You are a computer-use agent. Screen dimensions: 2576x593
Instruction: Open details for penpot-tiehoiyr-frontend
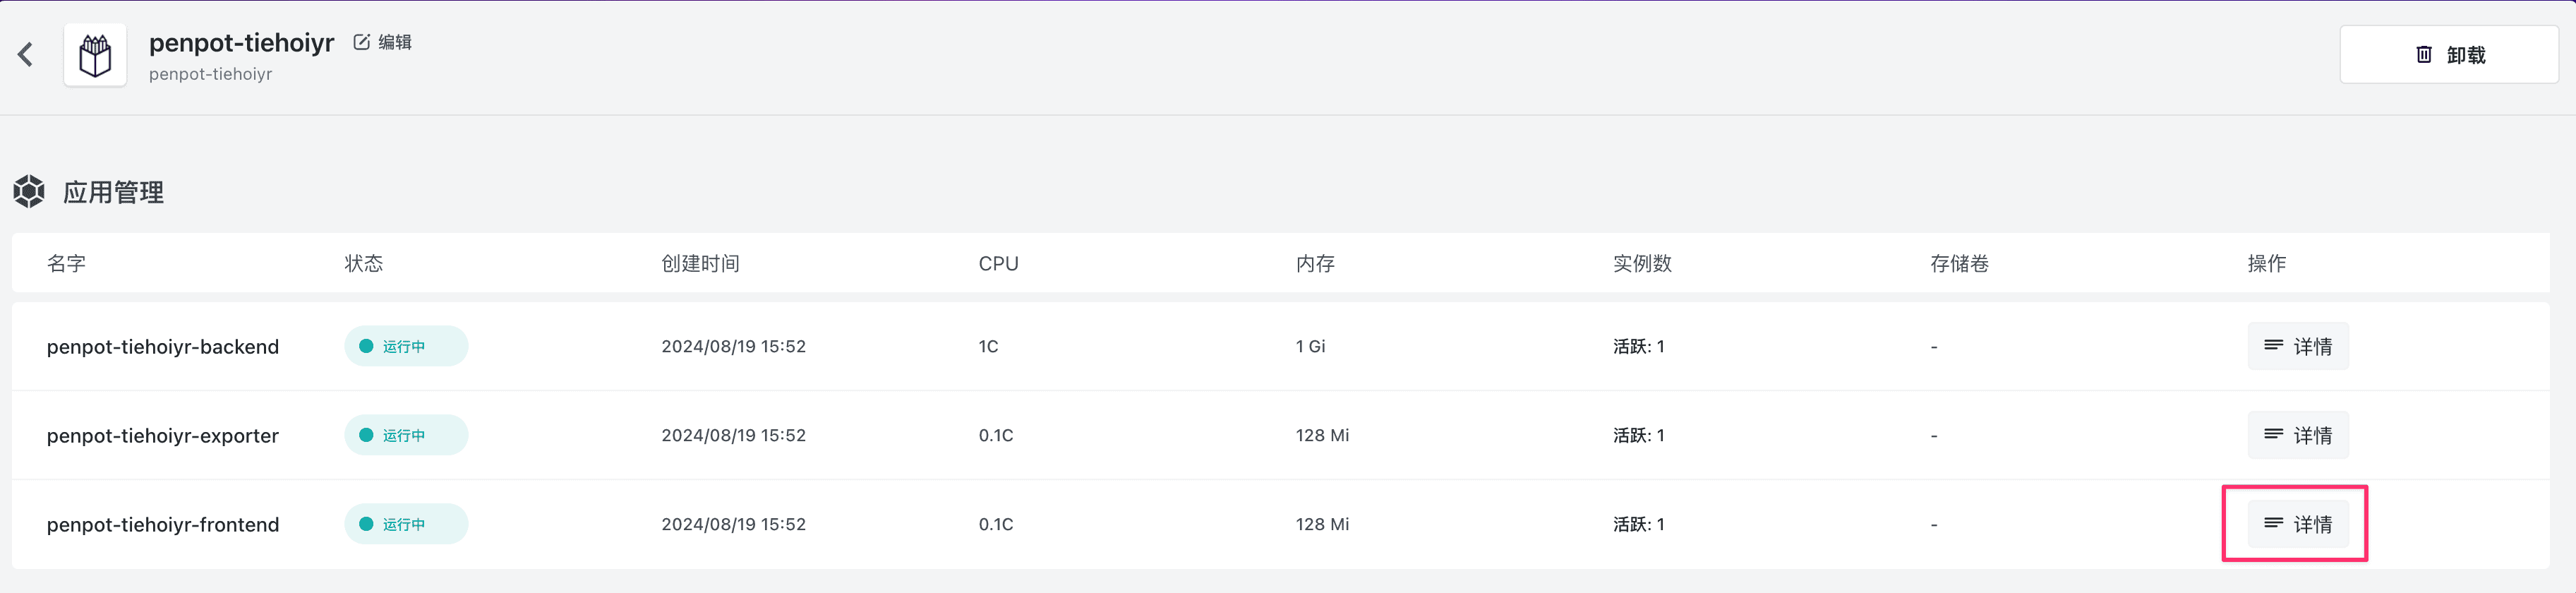click(2297, 524)
